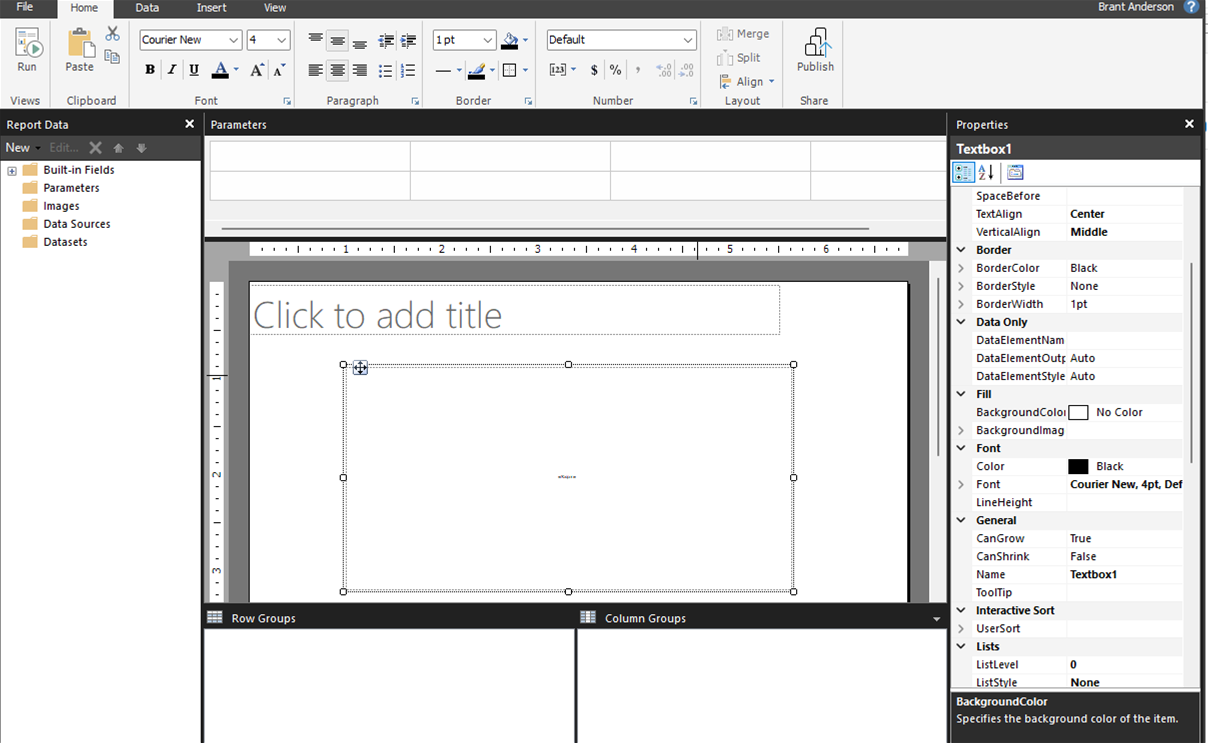Click the increase indent icon
The image size is (1208, 743).
click(x=408, y=41)
